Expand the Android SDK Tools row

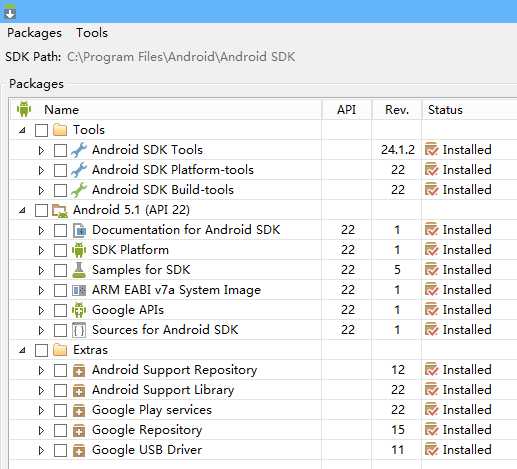41,150
